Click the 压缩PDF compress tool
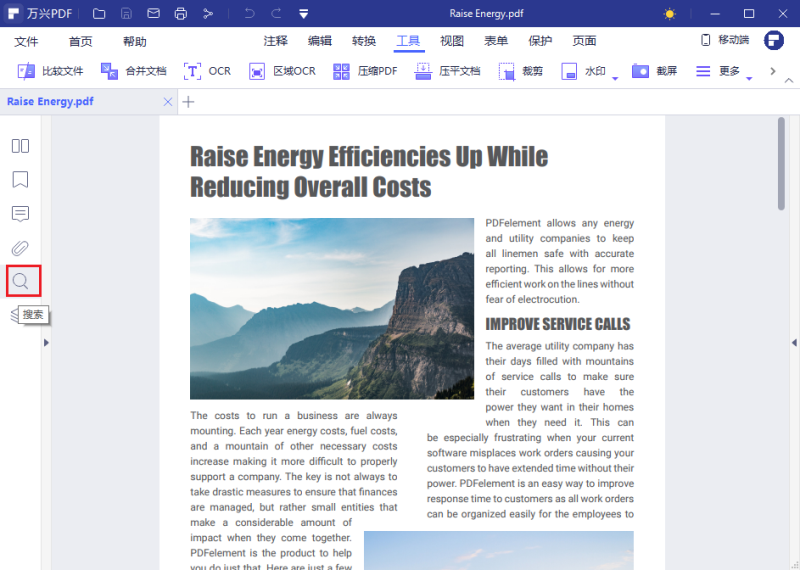This screenshot has width=800, height=570. point(365,71)
